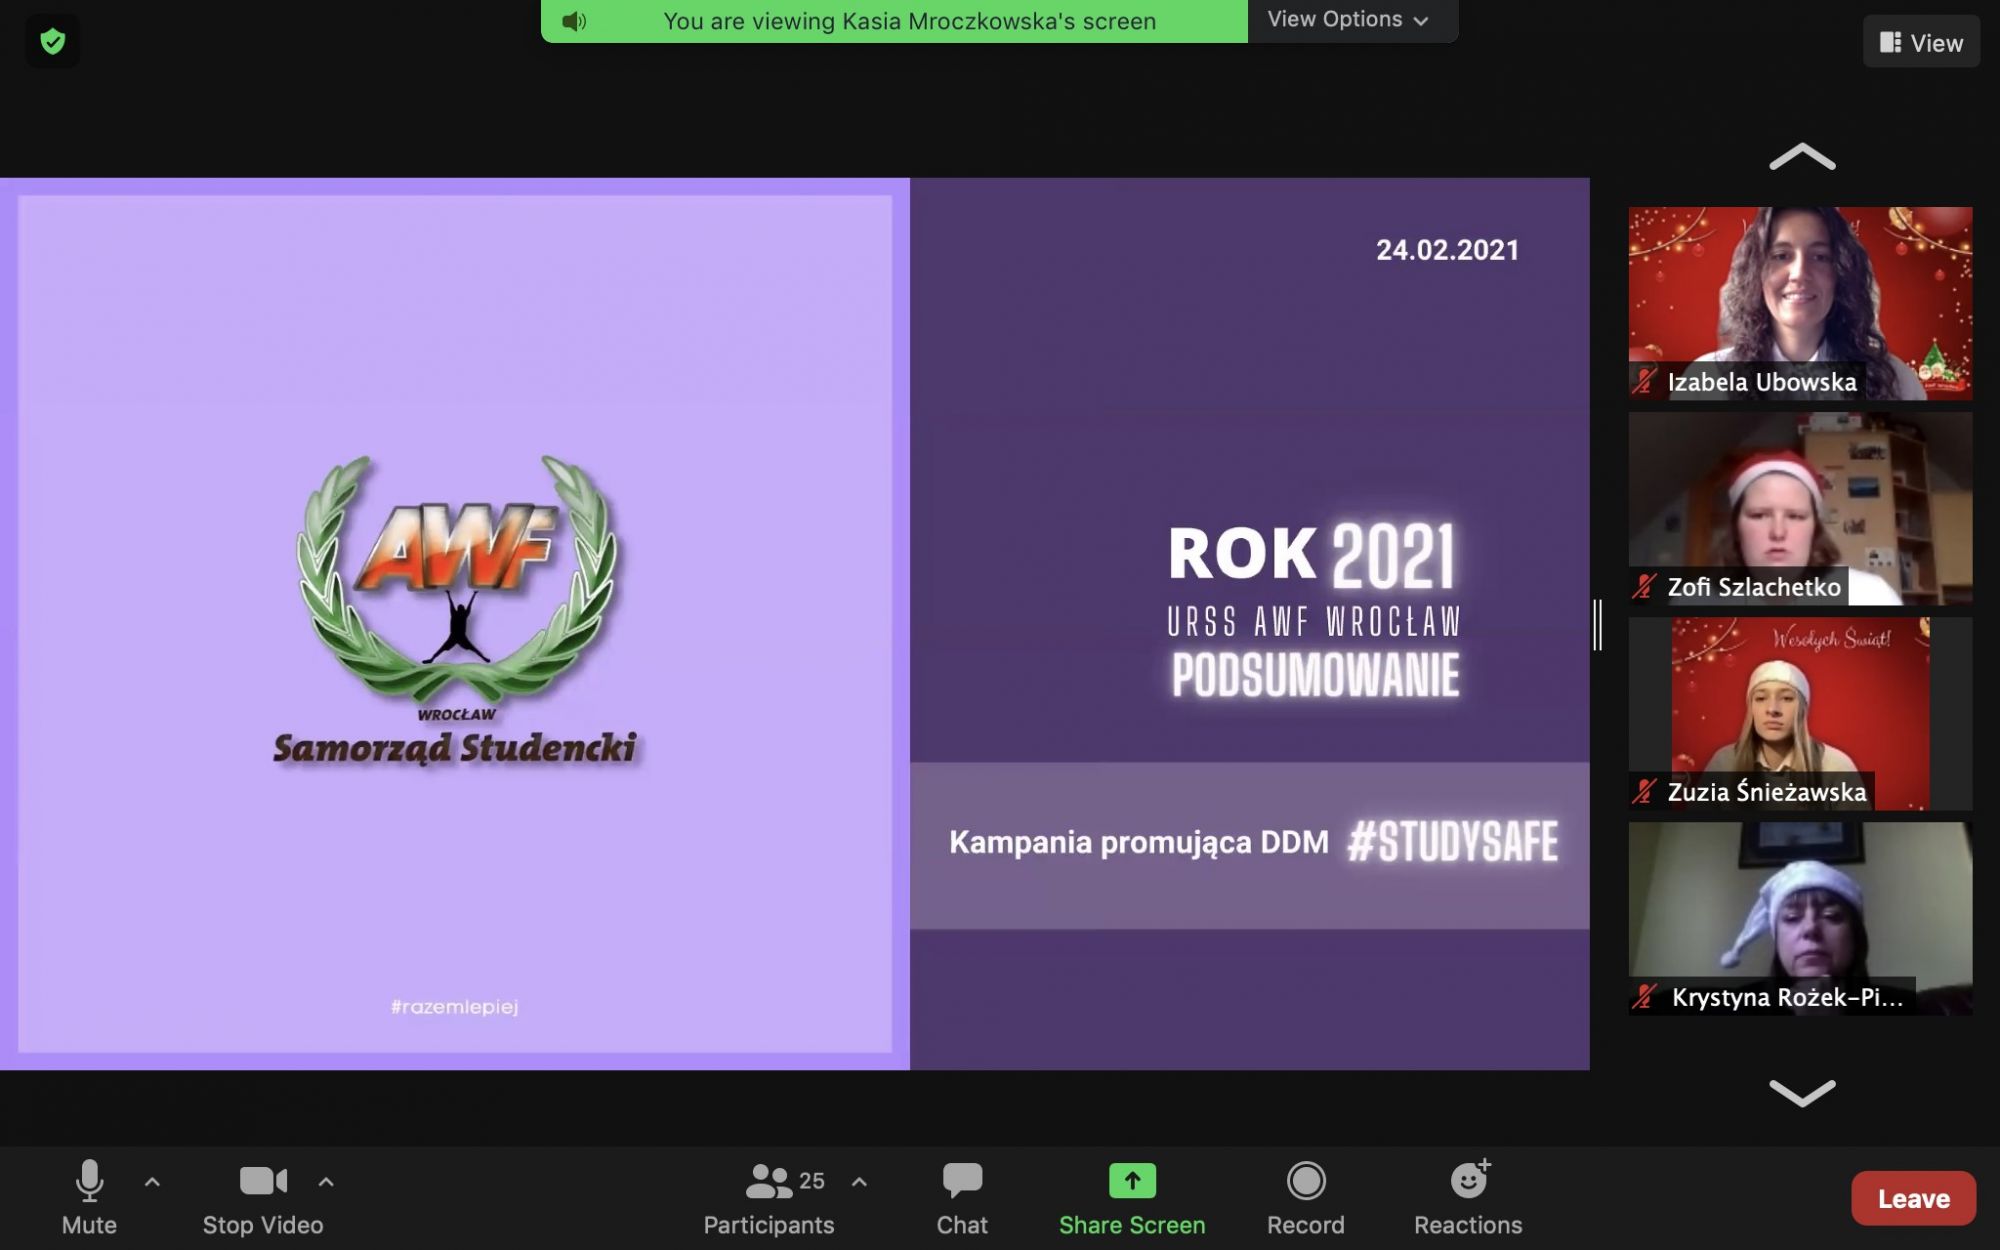The height and width of the screenshot is (1250, 2000).
Task: Select Zuzia Śnieżawska's video thumbnail
Action: [1800, 713]
